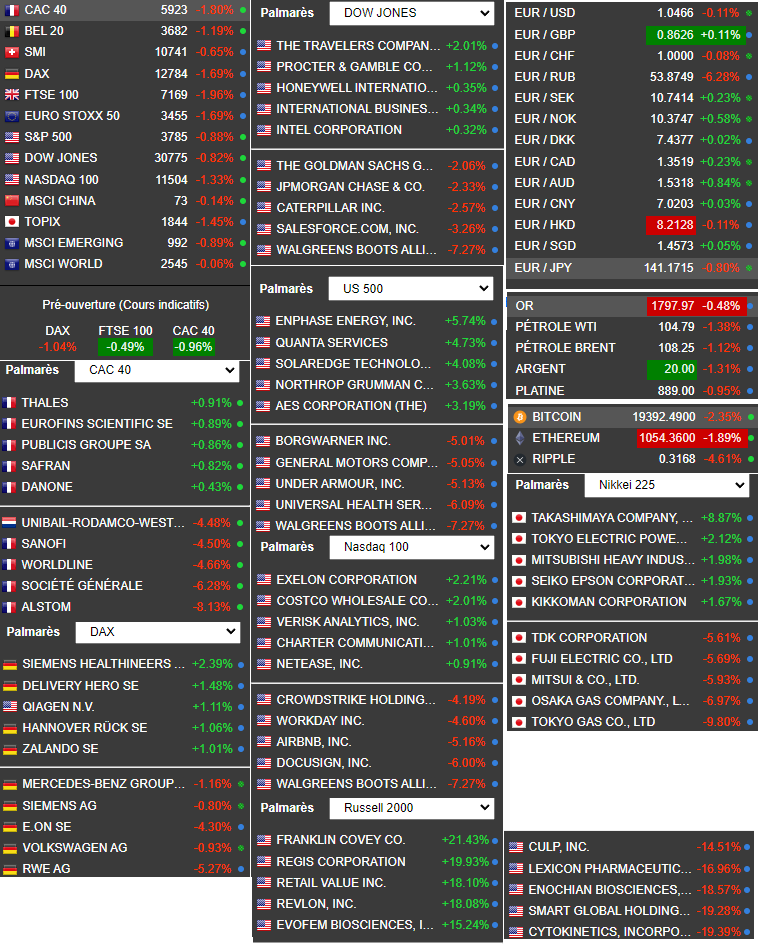
Task: Open the DOW JONES Palmarès dropdown
Action: pos(412,13)
